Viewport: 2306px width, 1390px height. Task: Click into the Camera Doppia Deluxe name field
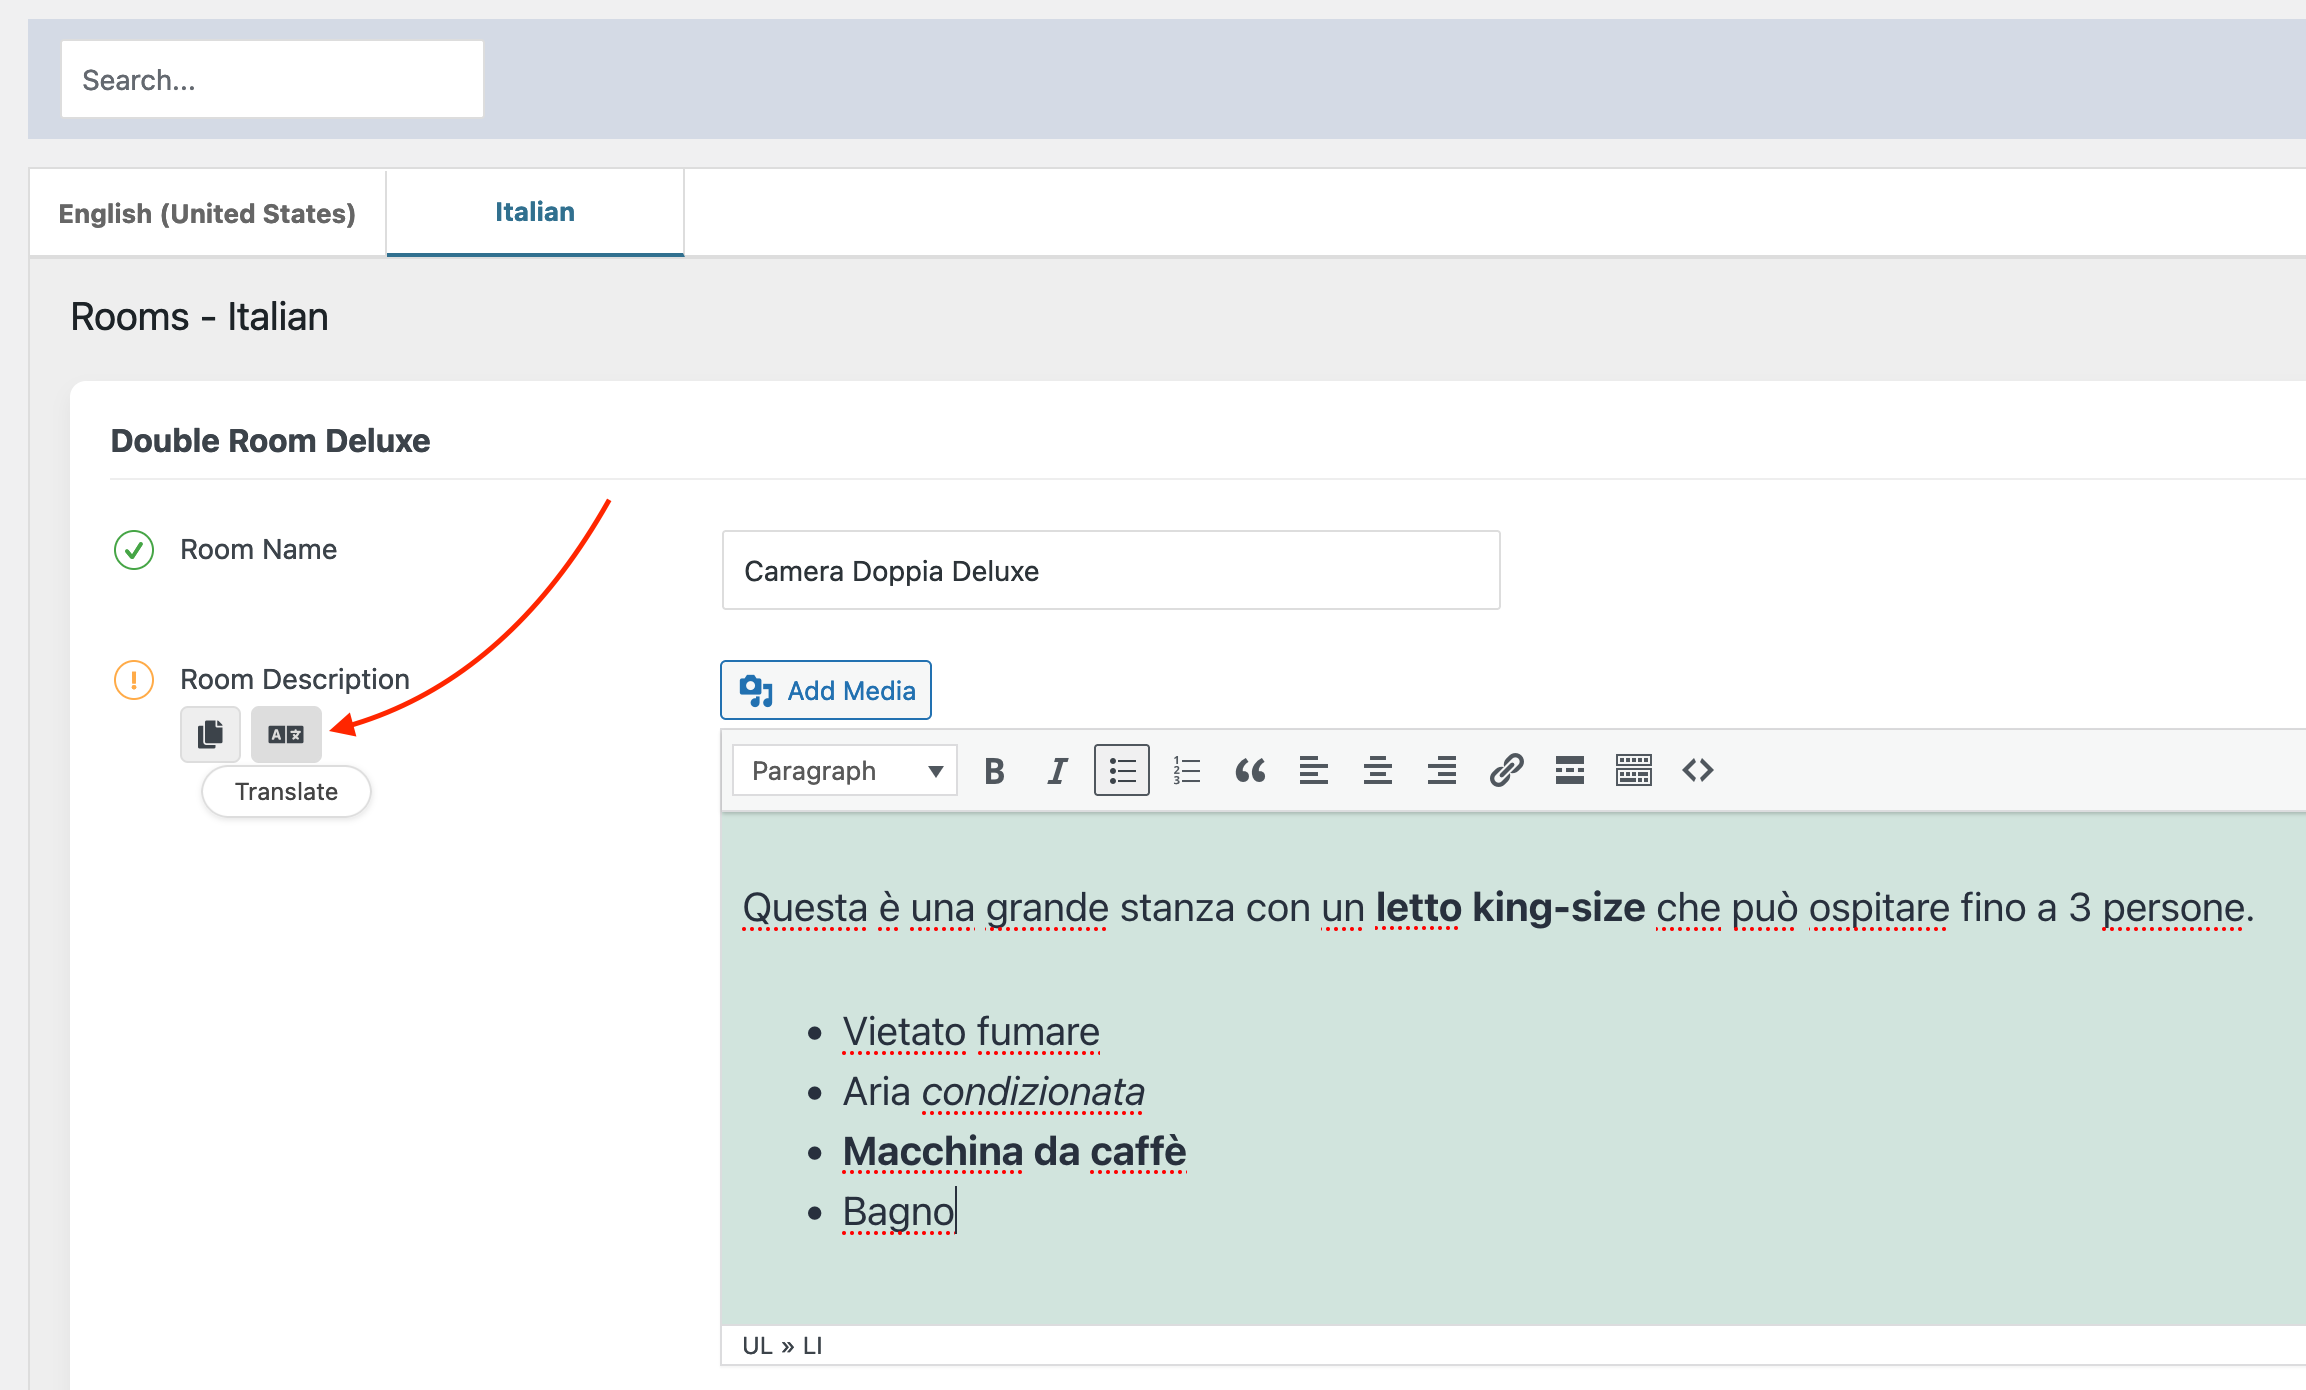1111,570
